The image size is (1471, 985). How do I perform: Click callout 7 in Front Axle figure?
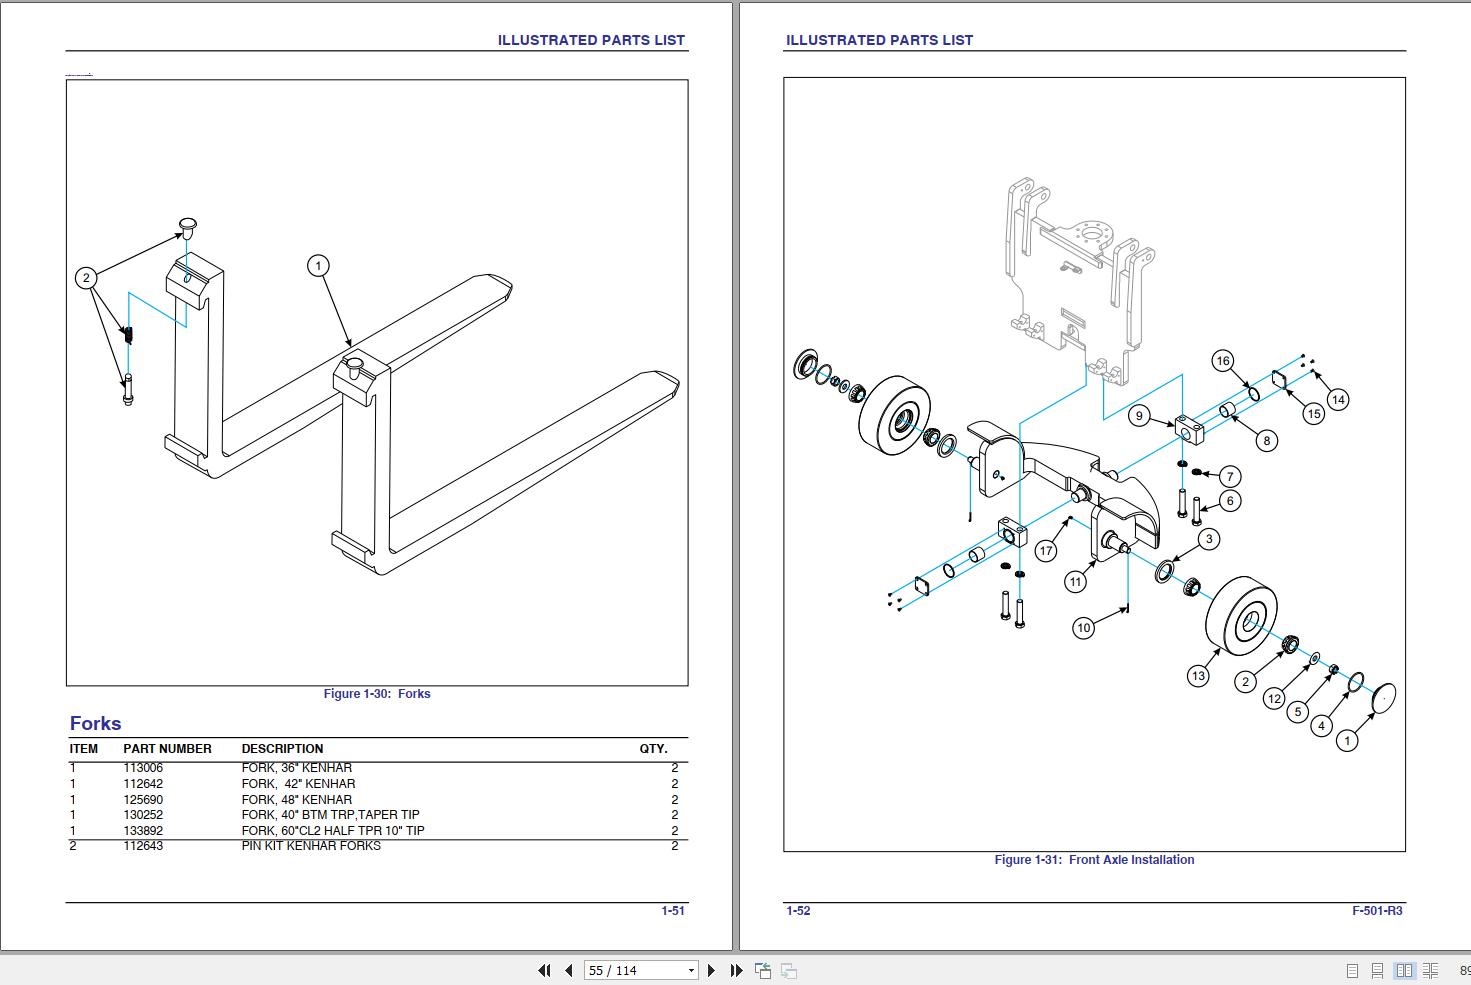point(1231,477)
